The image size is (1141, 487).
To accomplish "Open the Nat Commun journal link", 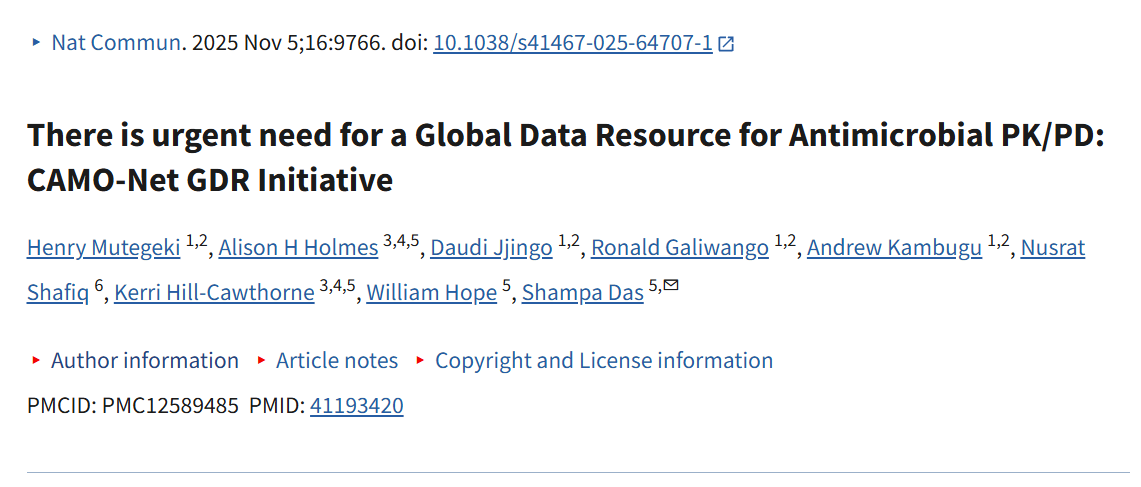I will point(117,43).
